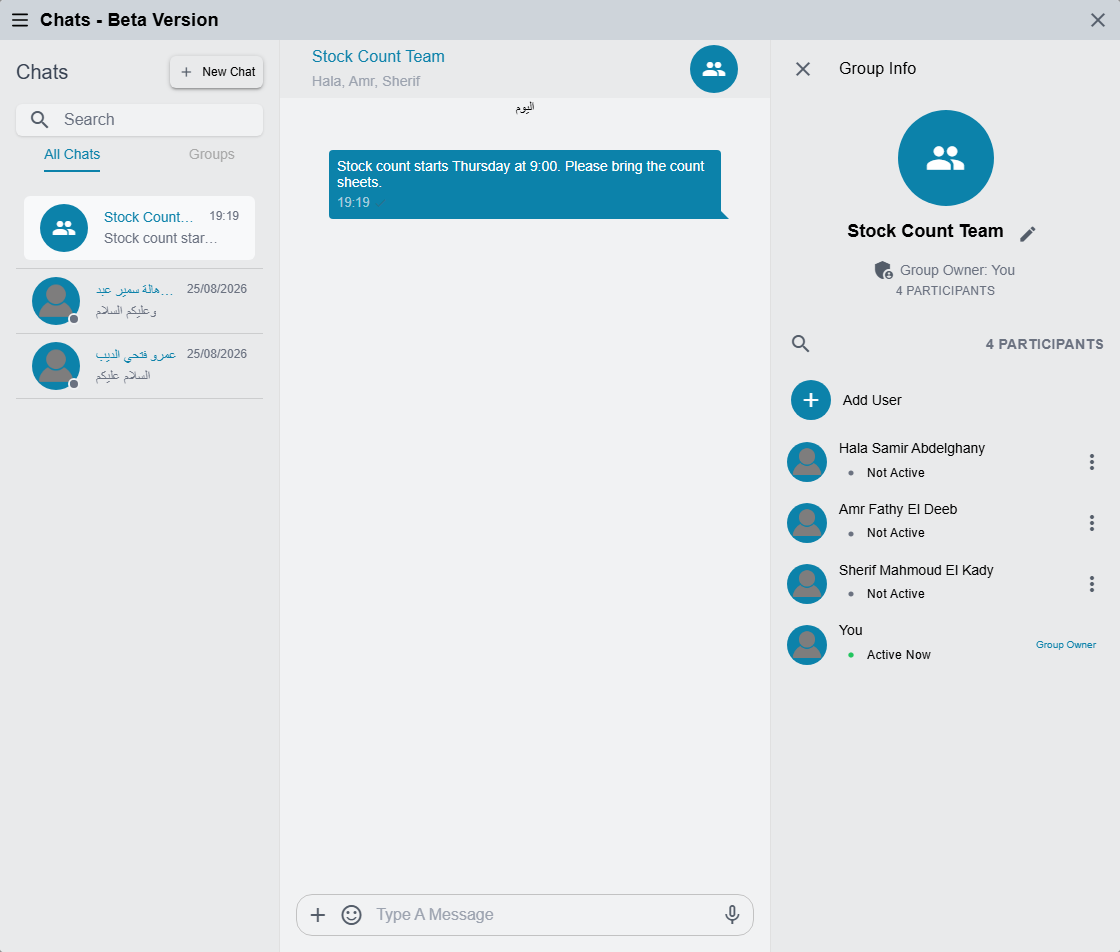Click the New Chat button

coord(216,72)
